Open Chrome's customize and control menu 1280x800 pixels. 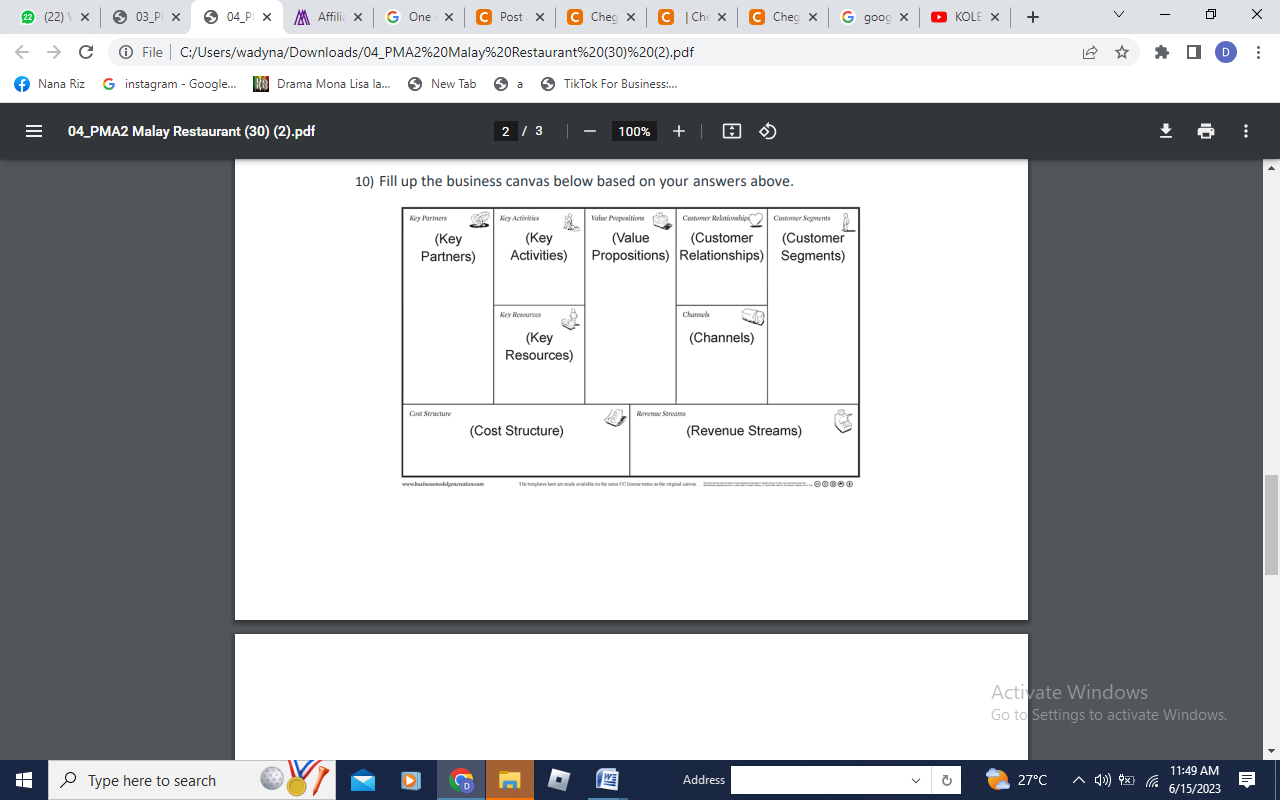tap(1258, 52)
